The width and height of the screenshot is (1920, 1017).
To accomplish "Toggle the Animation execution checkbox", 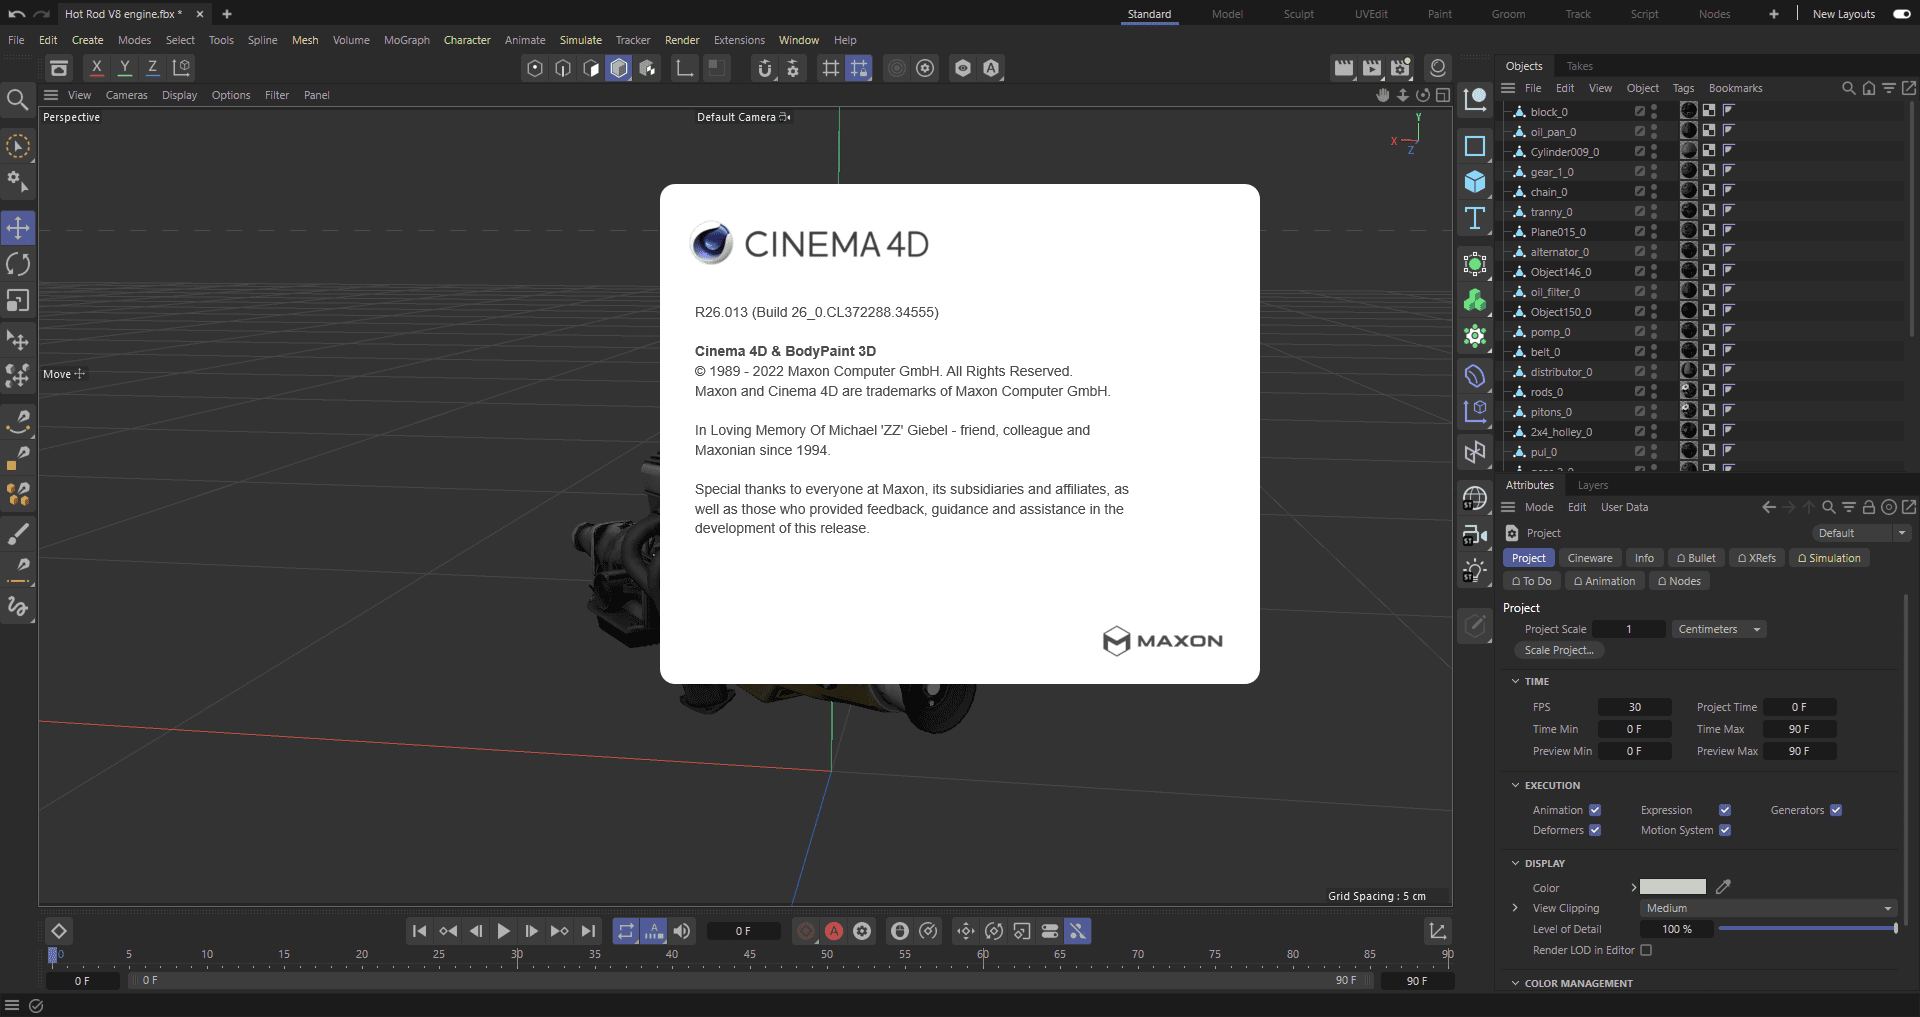I will pyautogui.click(x=1595, y=810).
